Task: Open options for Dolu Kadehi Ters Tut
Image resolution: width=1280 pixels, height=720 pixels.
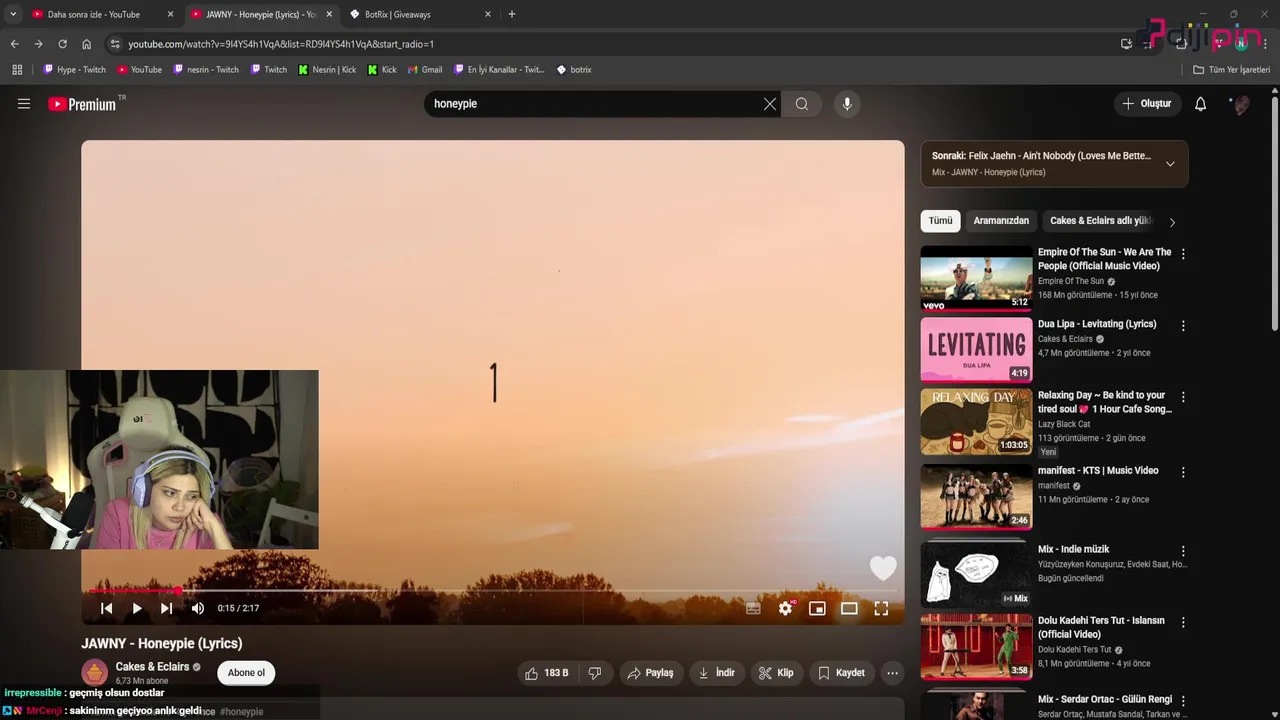Action: tap(1183, 622)
